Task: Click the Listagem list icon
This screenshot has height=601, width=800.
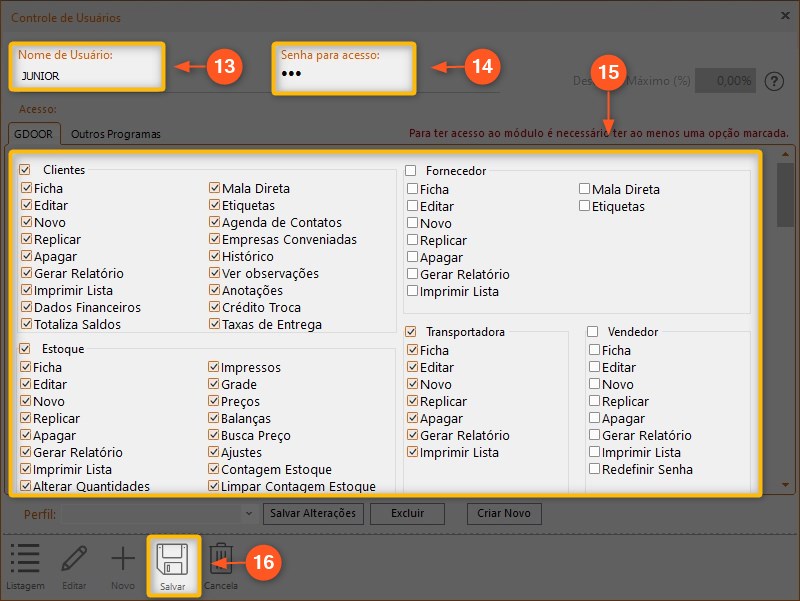Action: (x=24, y=560)
